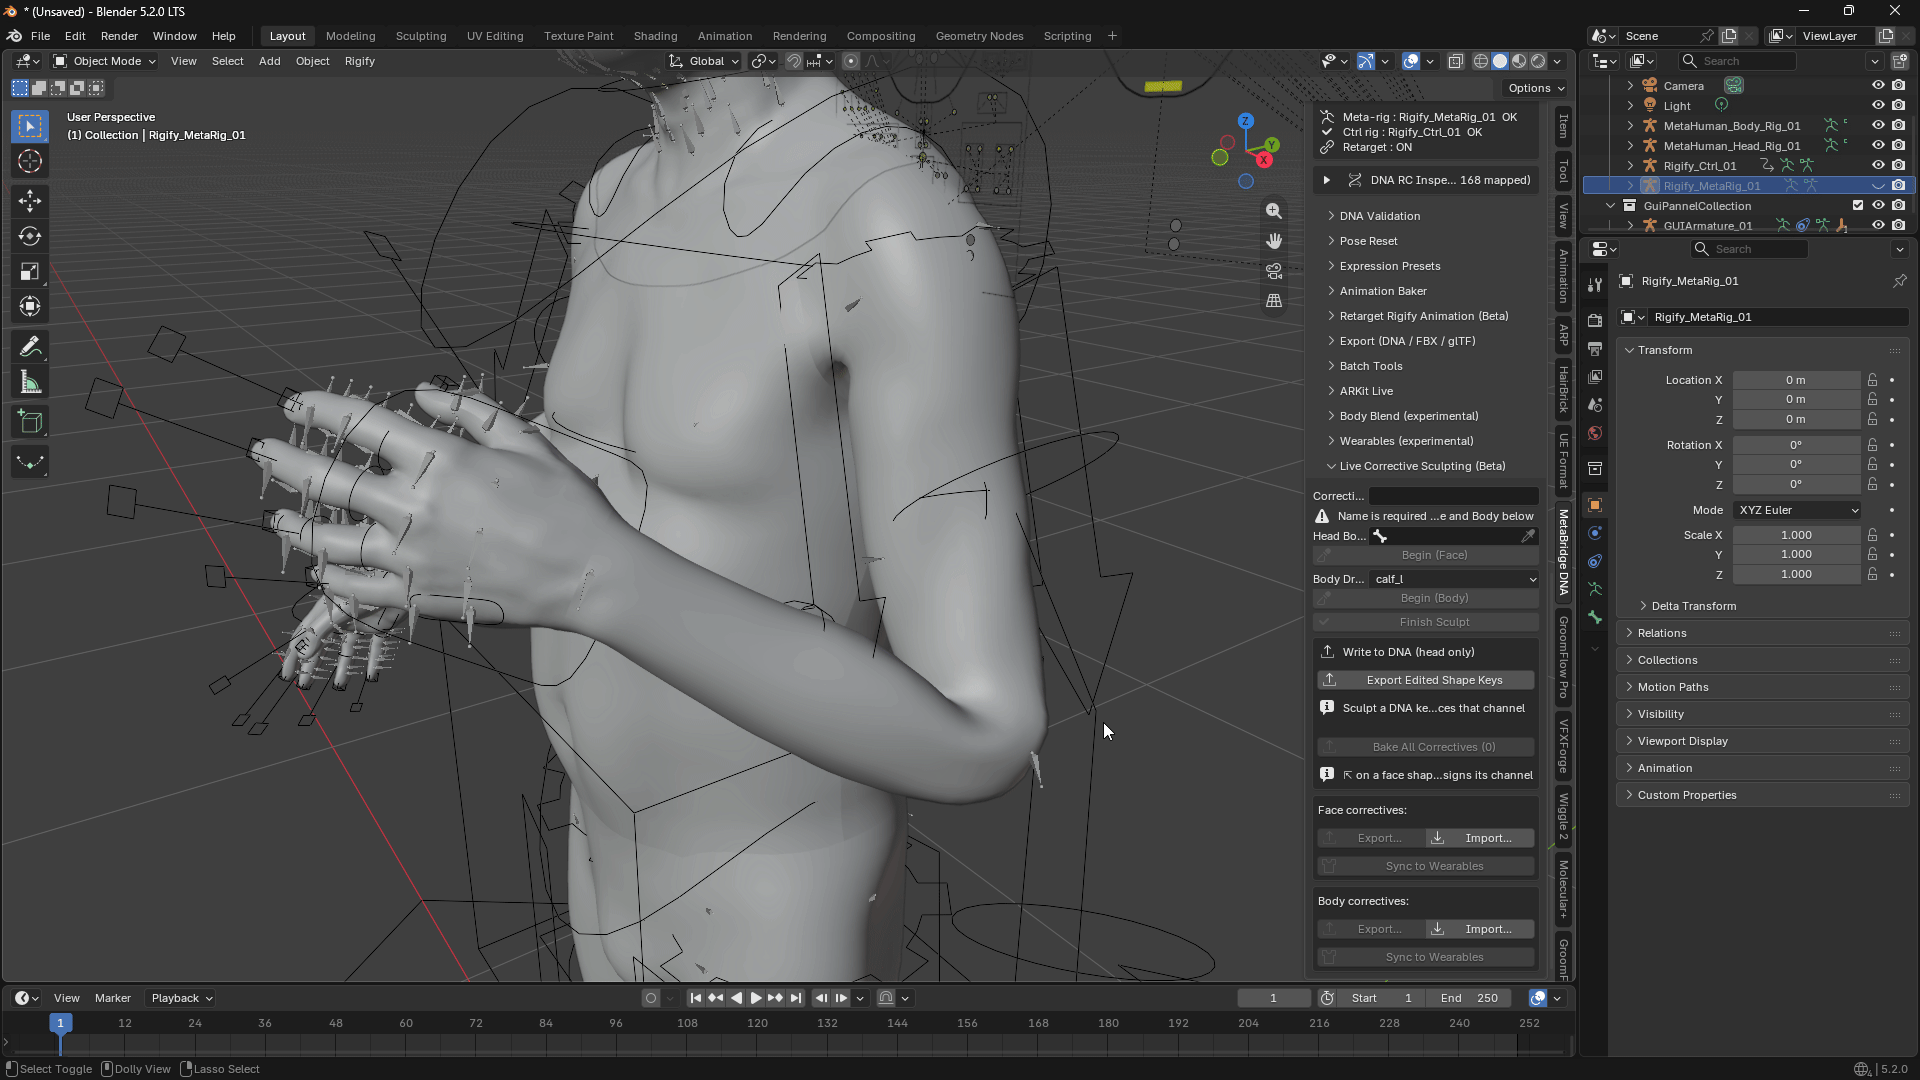Click Import under Body correctives
Image resolution: width=1920 pixels, height=1080 pixels.
[1480, 929]
